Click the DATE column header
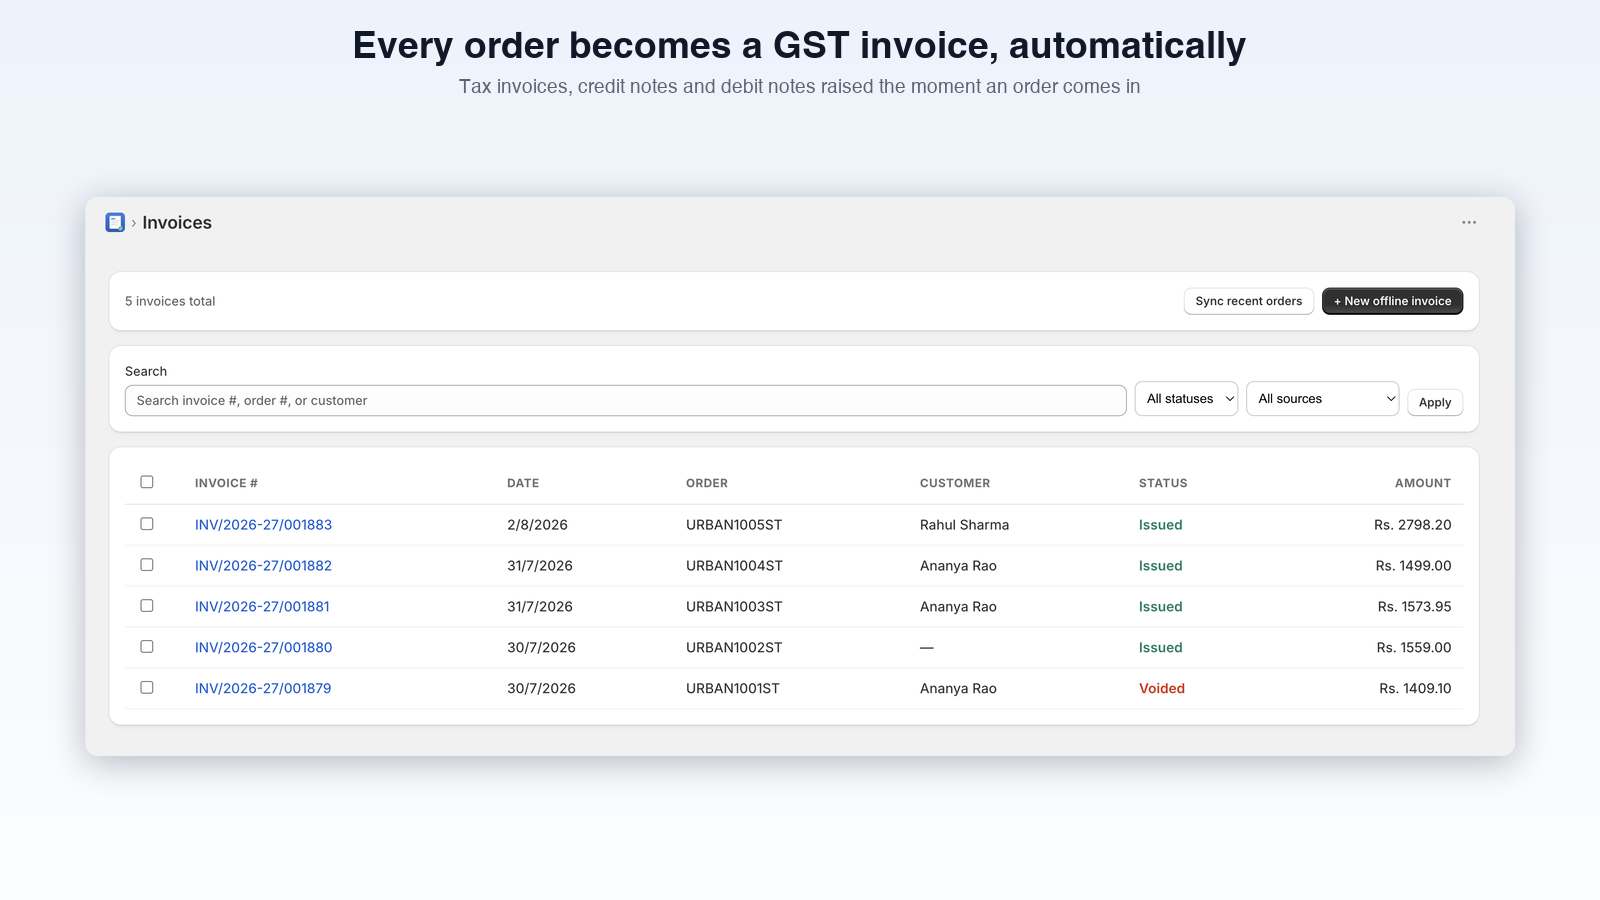The height and width of the screenshot is (900, 1600). coord(523,483)
